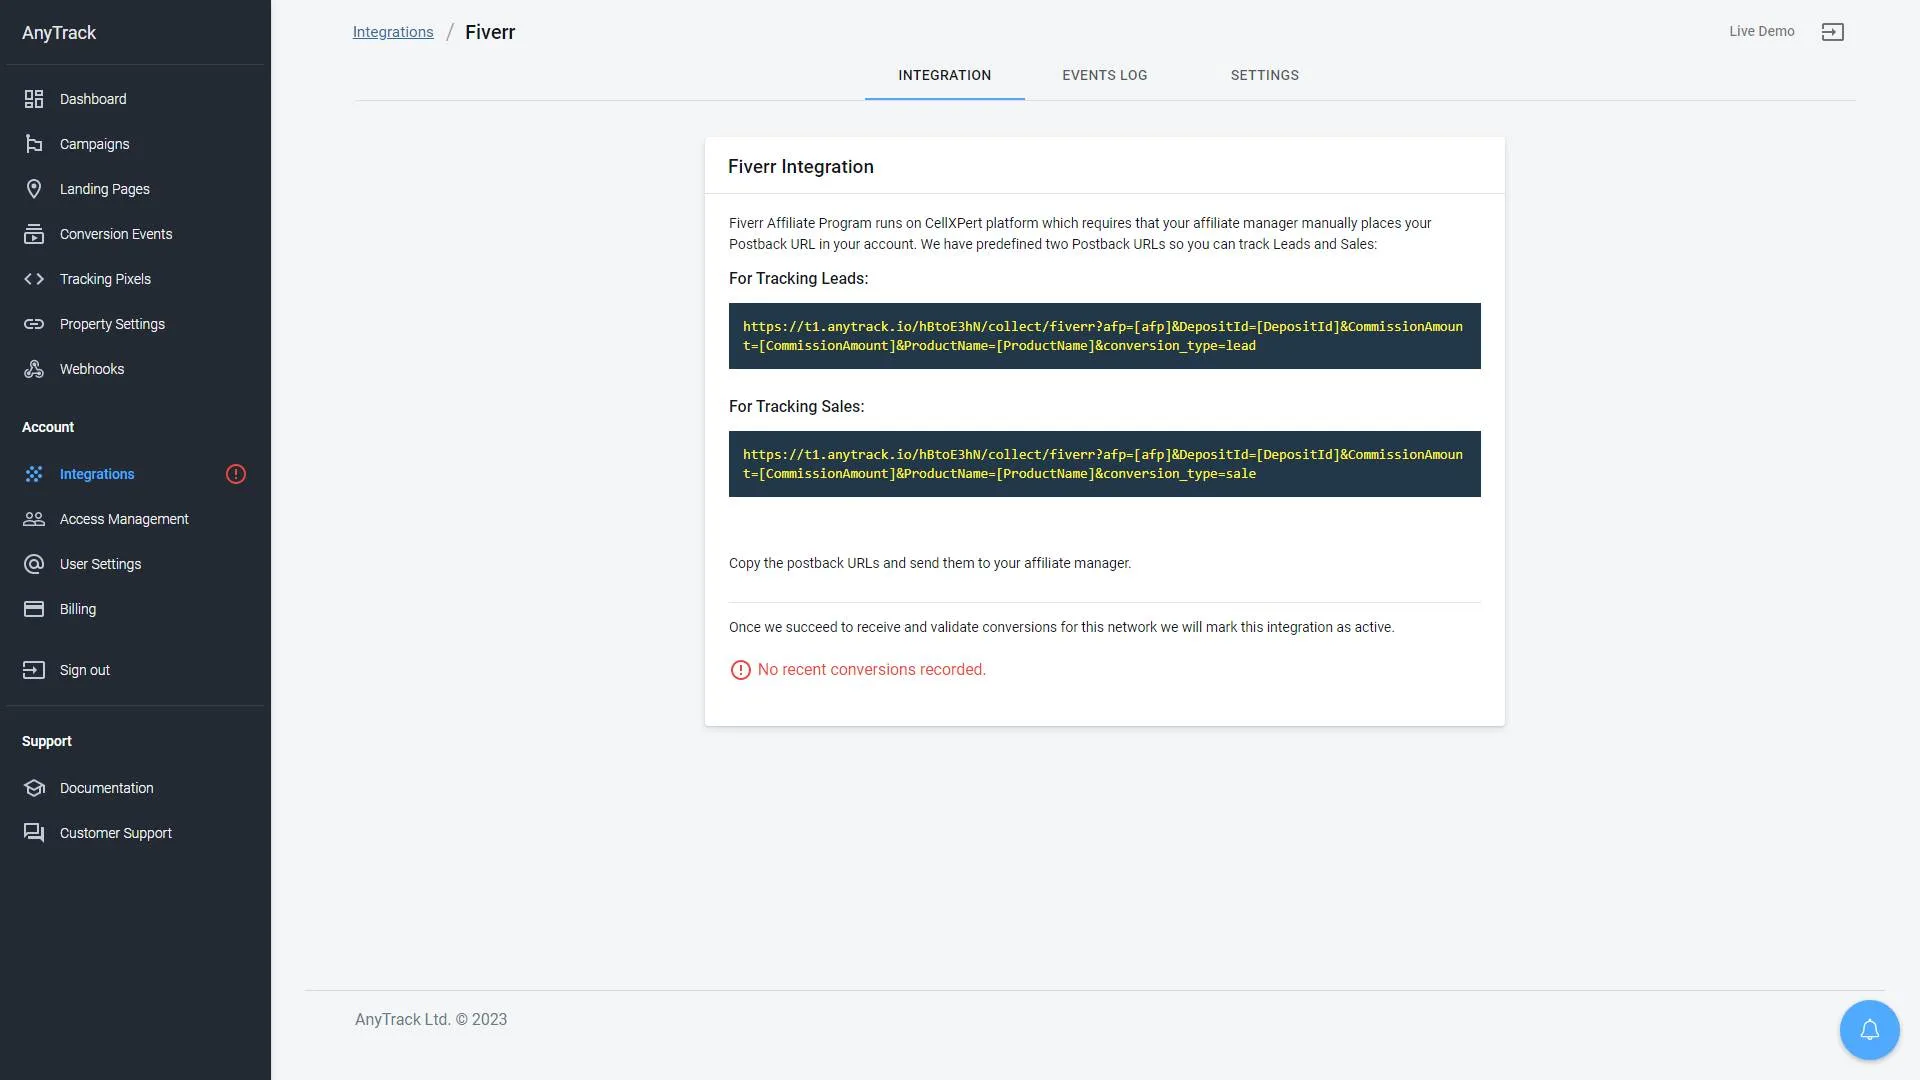Switch to the Integration tab
The image size is (1920, 1080).
pyautogui.click(x=945, y=75)
